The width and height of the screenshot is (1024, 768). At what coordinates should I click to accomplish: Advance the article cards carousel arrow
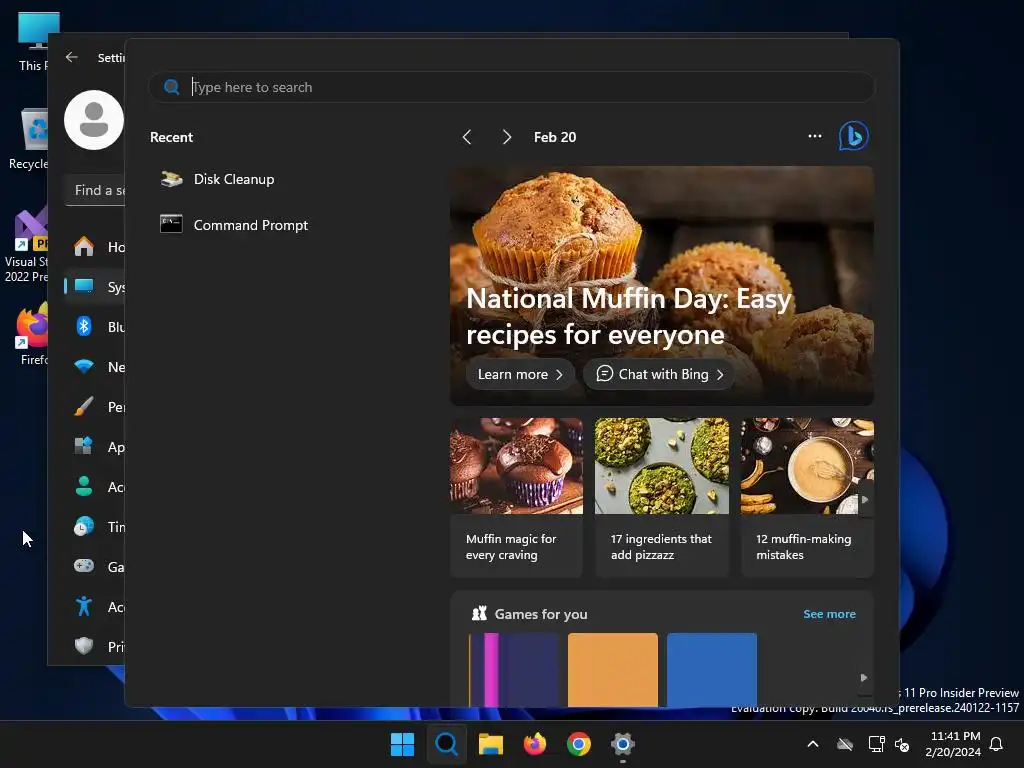click(865, 500)
